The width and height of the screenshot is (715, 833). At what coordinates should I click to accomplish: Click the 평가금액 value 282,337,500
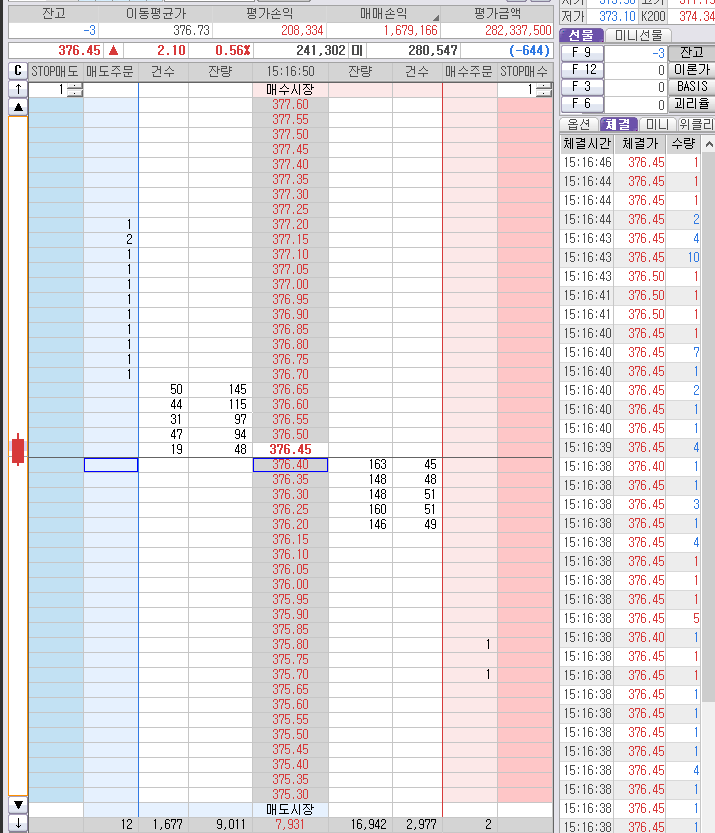pos(518,31)
